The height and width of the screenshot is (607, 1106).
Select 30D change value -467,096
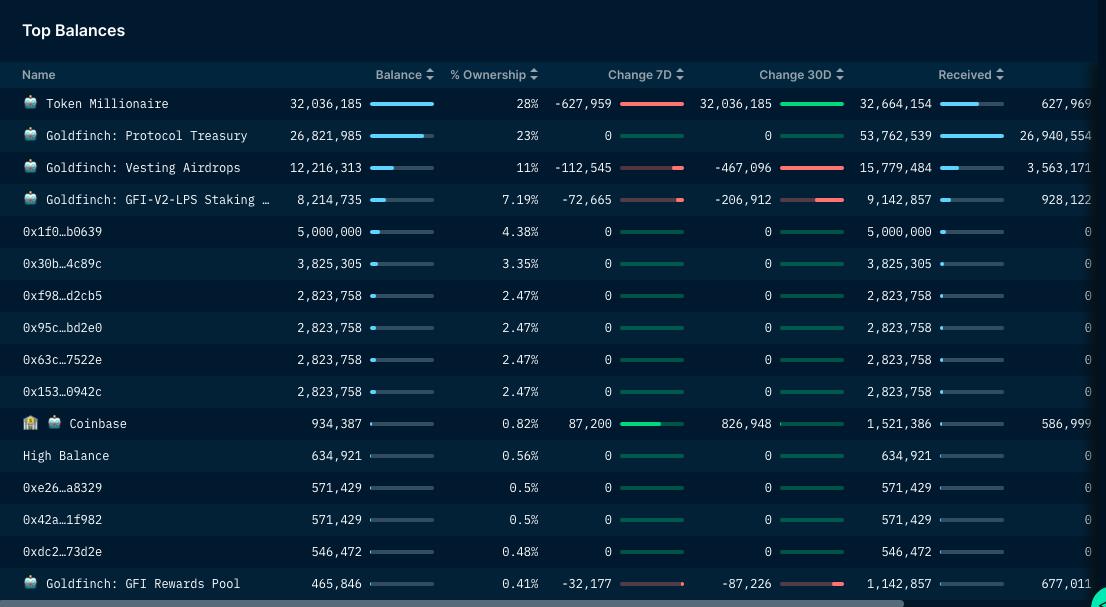(x=743, y=168)
